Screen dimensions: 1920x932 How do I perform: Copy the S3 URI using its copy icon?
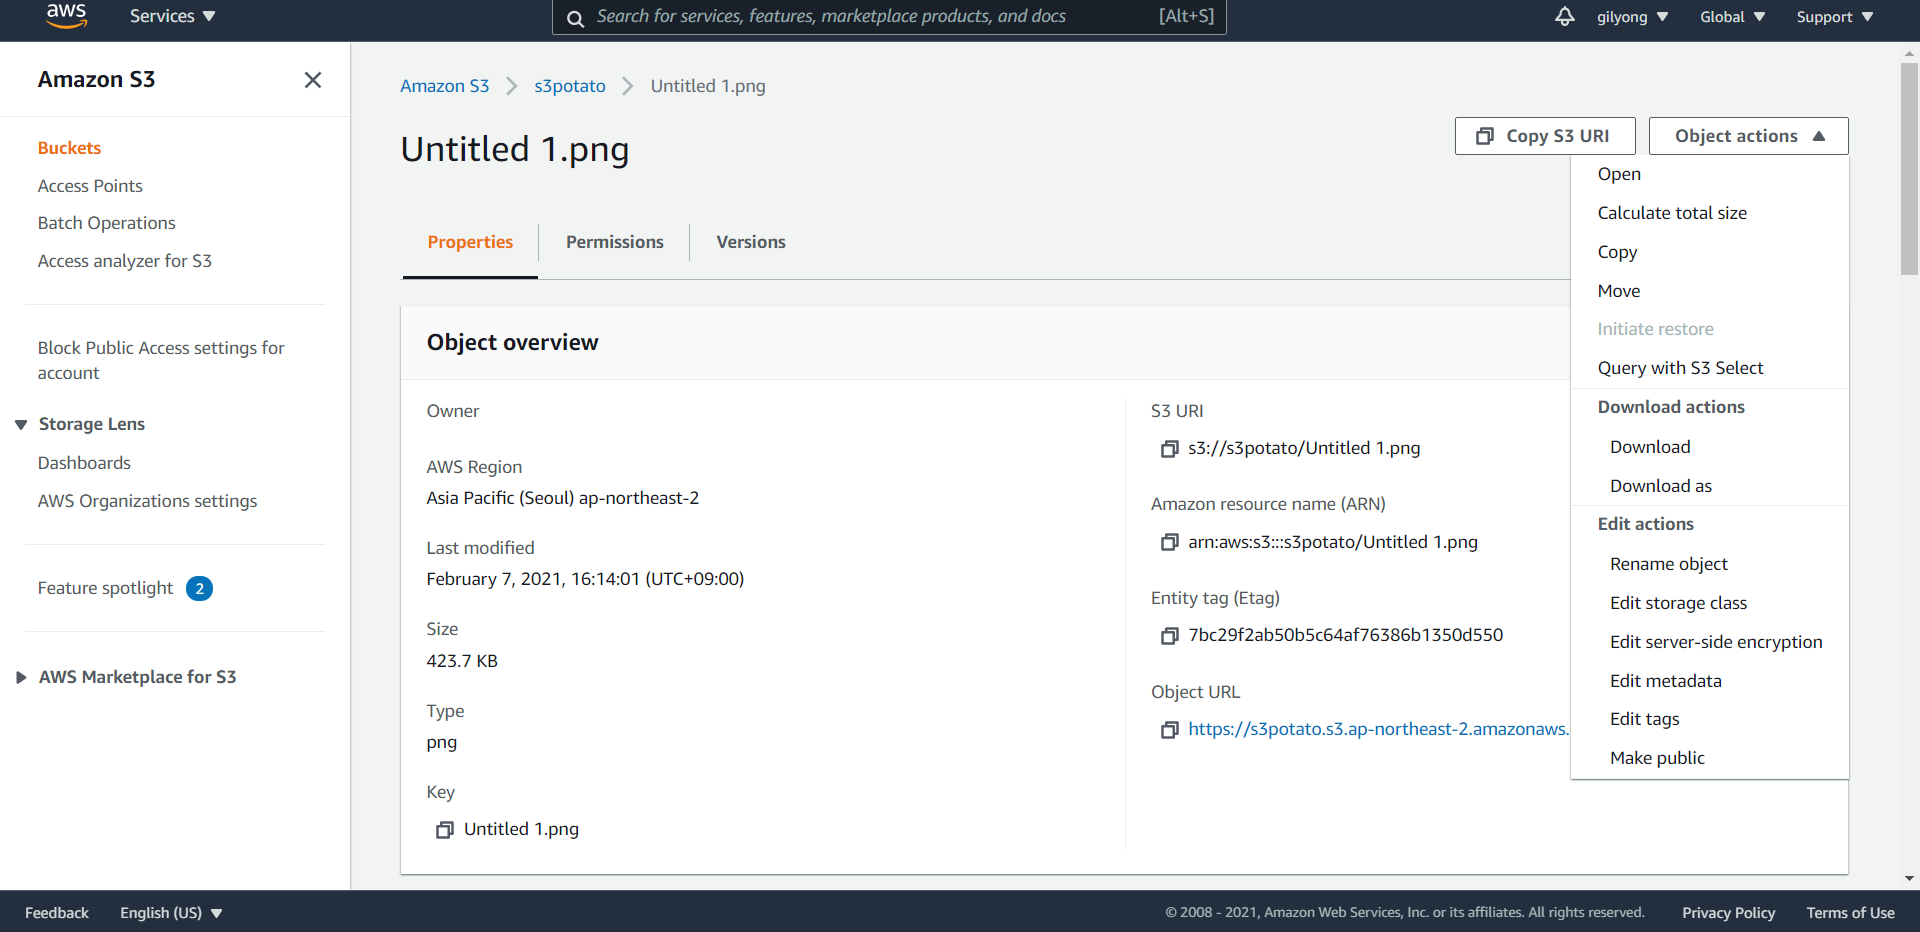click(x=1169, y=449)
